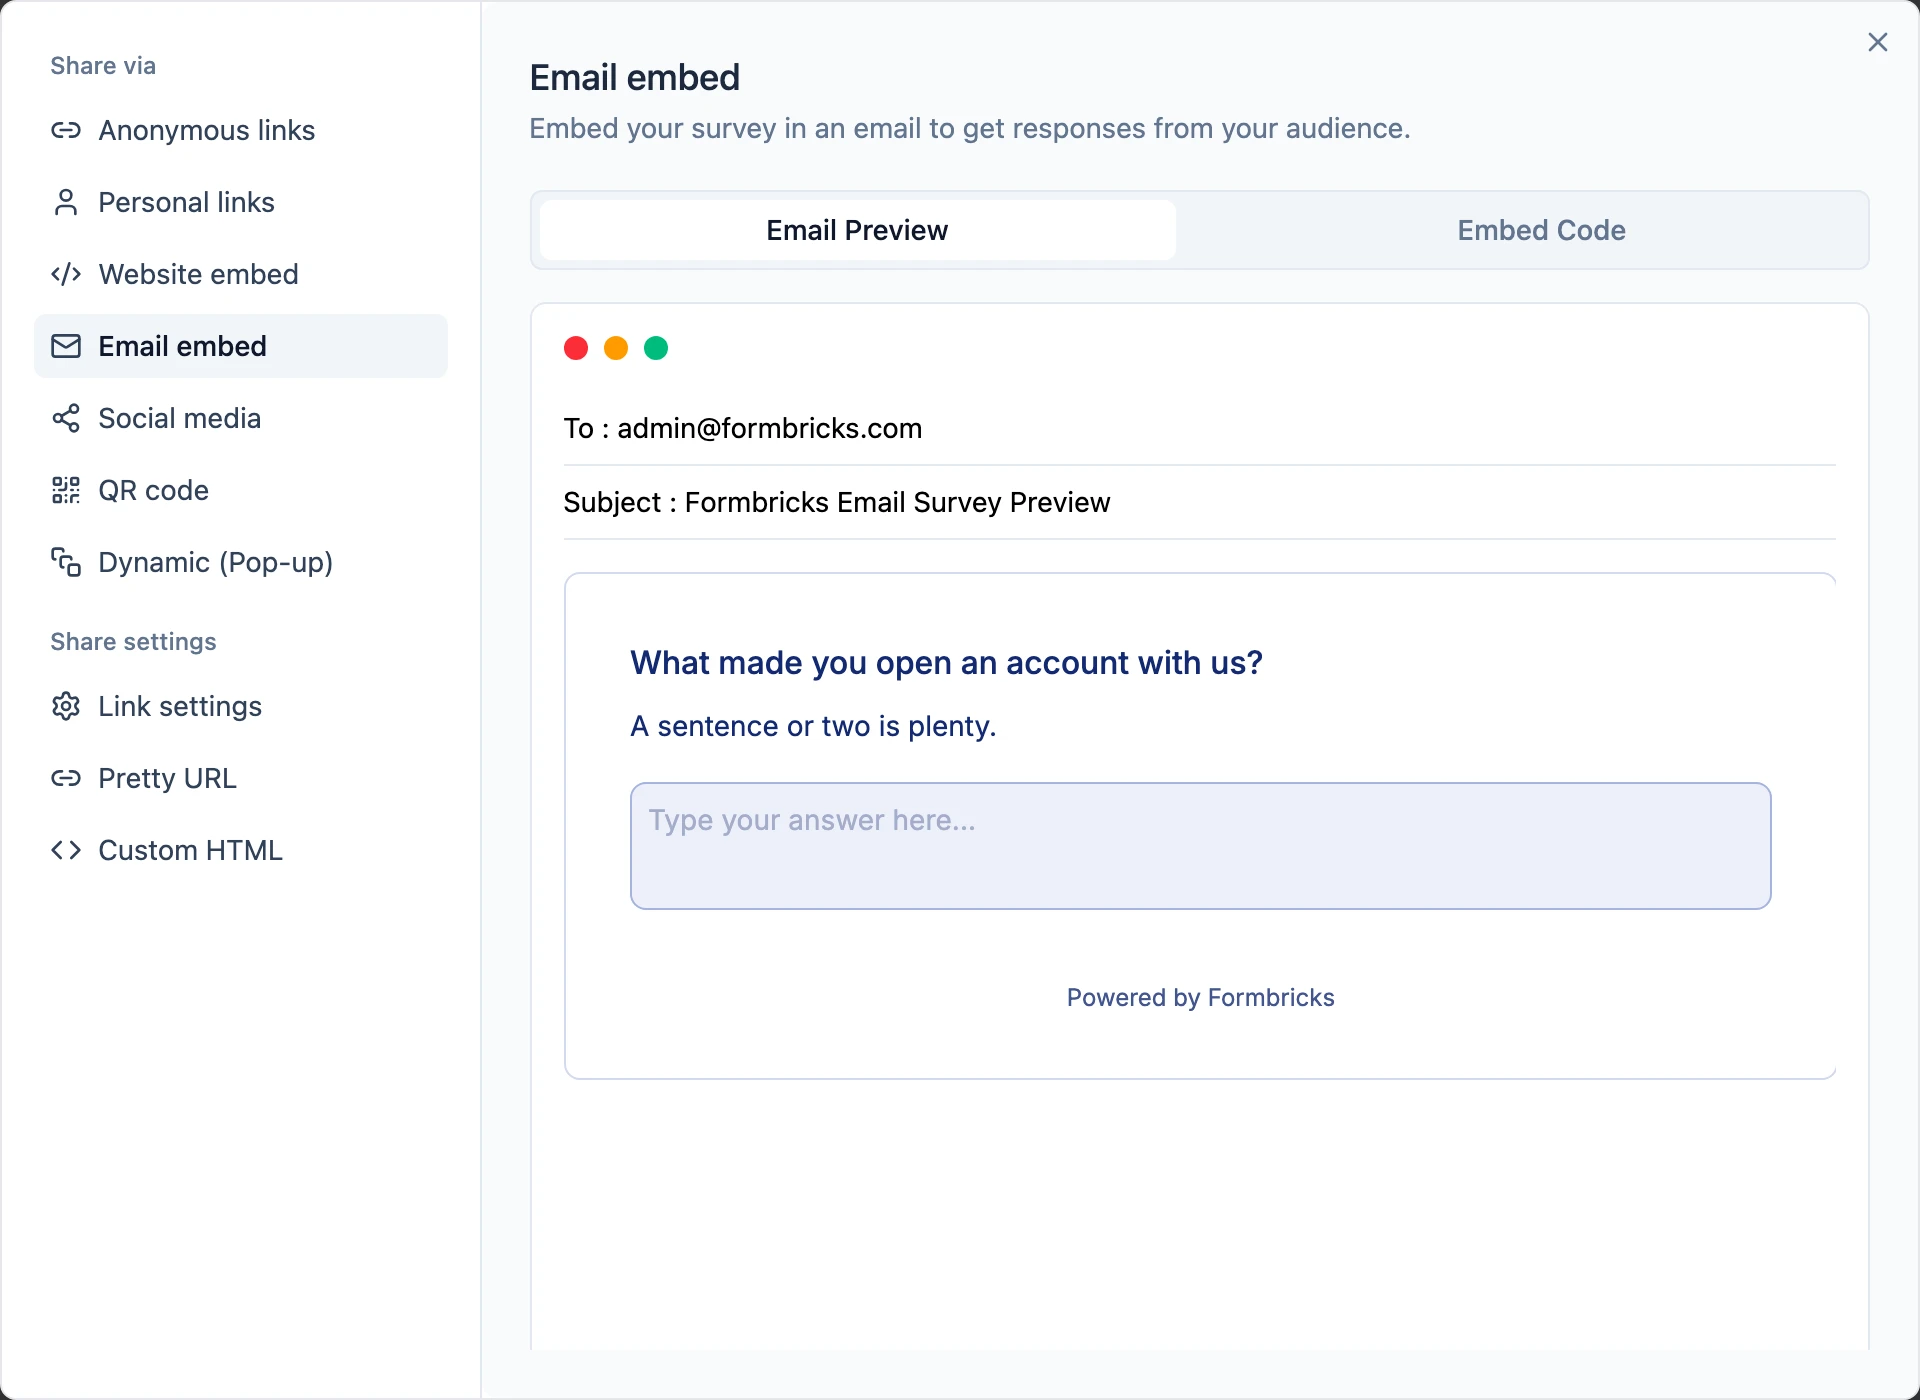Select Website embed option
Screen dimensions: 1920x1400
(241, 274)
